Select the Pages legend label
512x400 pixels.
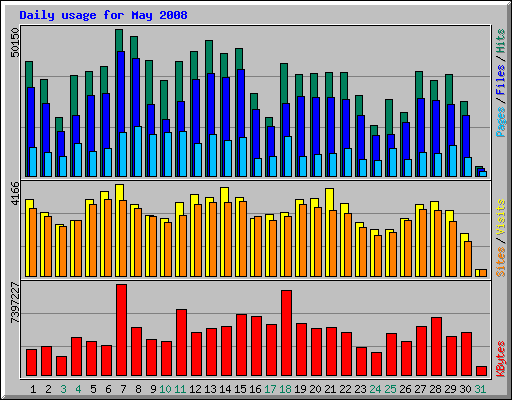(x=500, y=122)
